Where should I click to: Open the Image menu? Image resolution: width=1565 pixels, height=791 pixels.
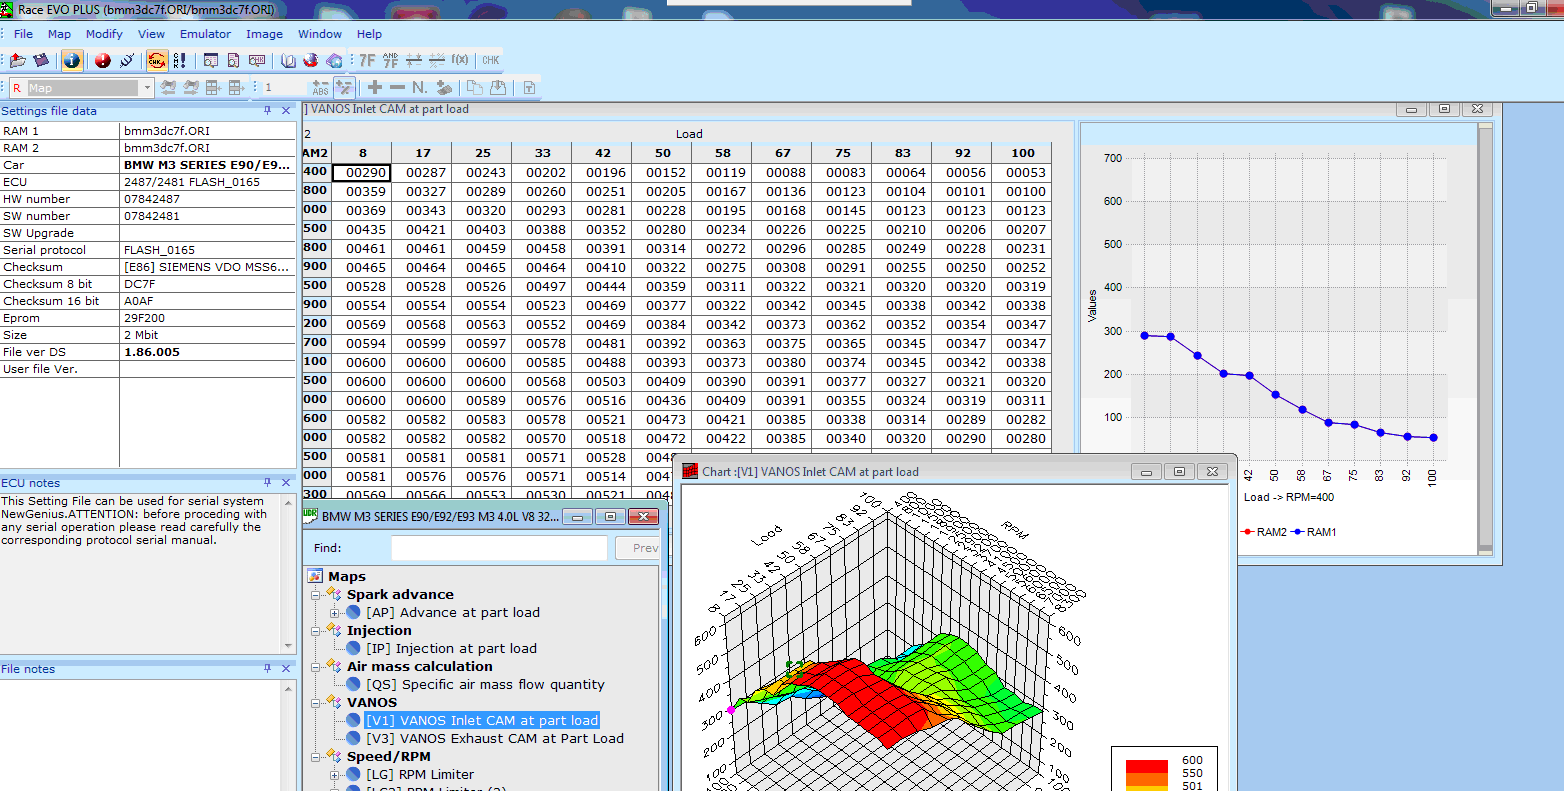pyautogui.click(x=265, y=34)
